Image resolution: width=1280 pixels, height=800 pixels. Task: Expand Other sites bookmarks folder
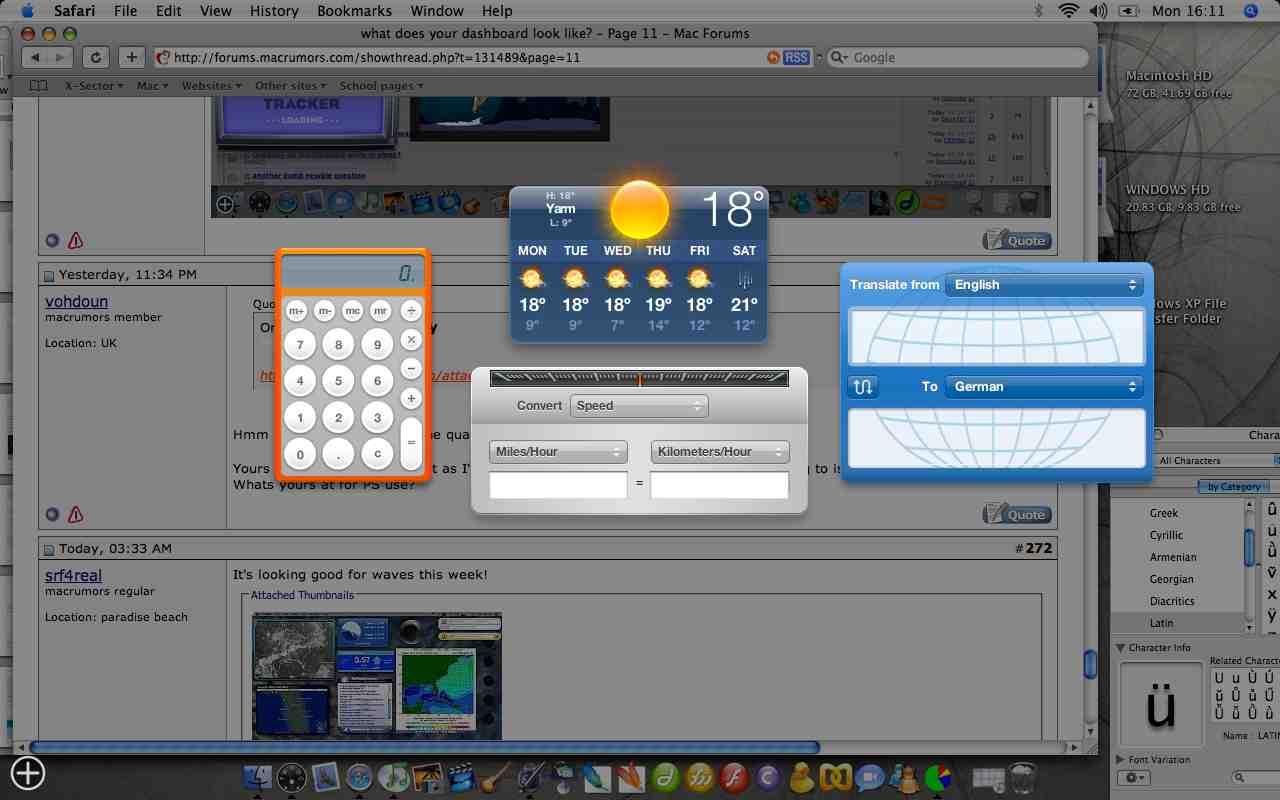point(291,86)
